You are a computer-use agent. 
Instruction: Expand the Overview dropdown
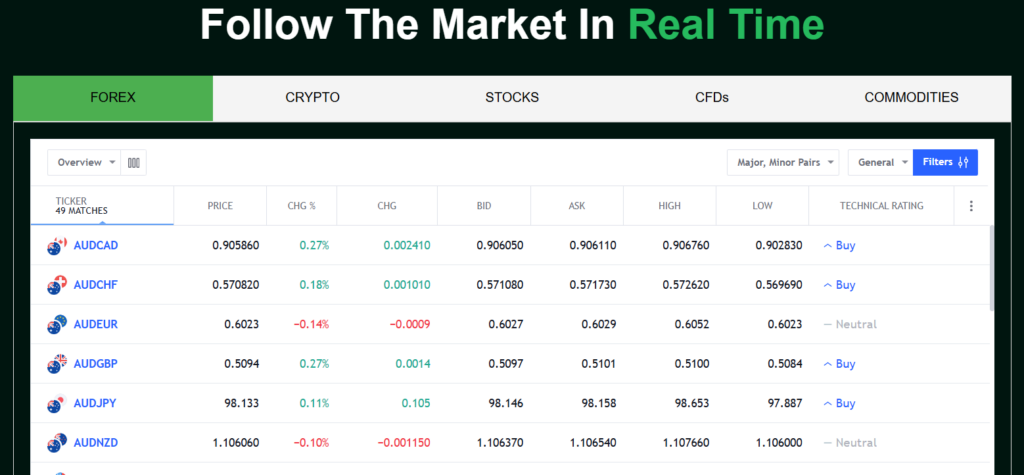[x=84, y=162]
